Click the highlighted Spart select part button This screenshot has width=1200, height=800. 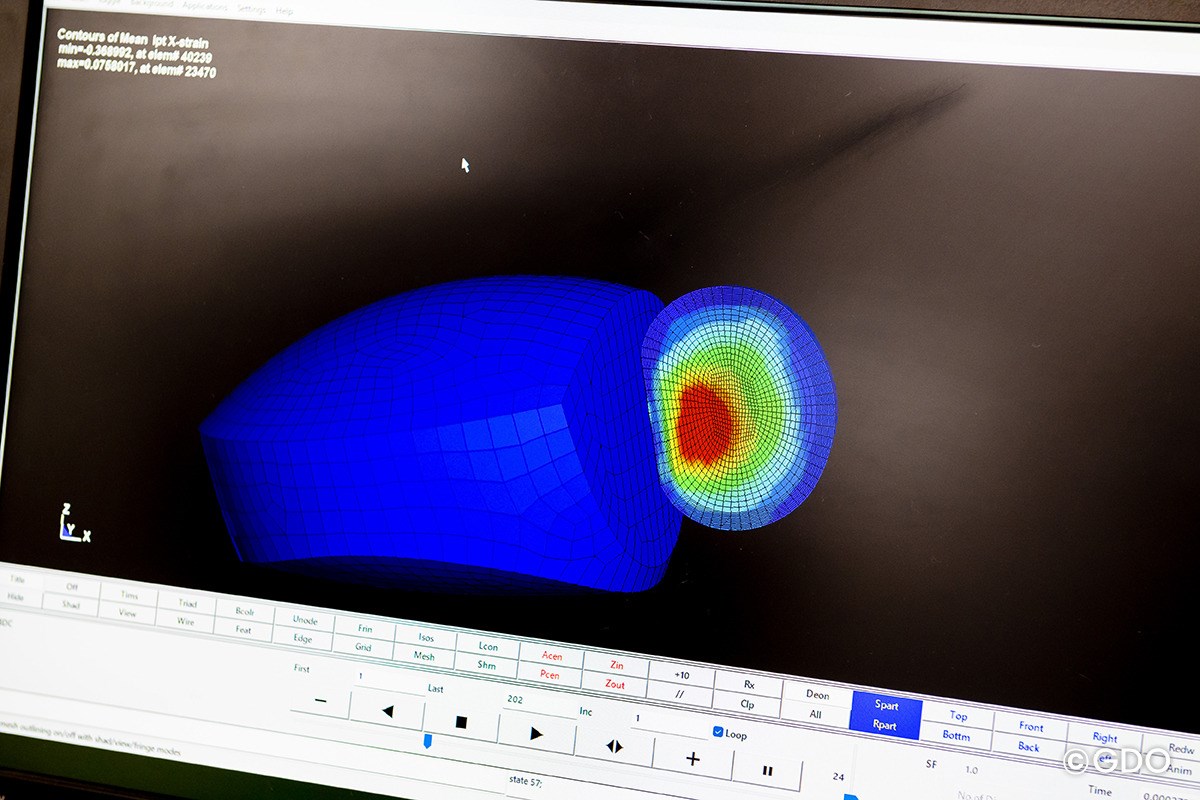[886, 705]
